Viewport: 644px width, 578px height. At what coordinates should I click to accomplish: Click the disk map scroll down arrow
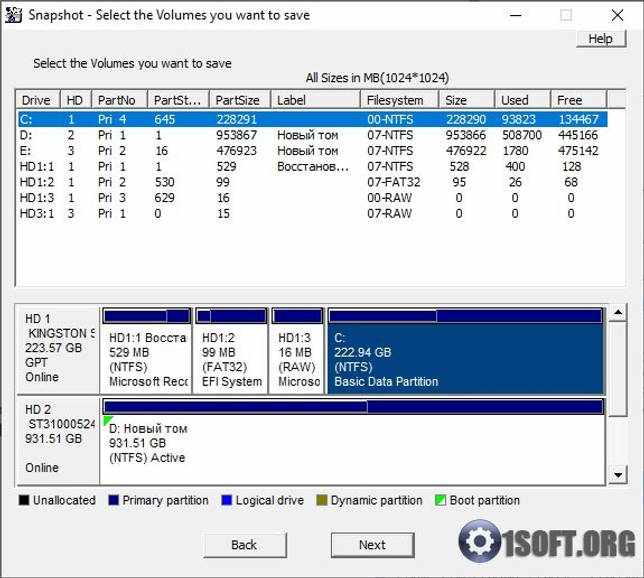click(617, 475)
